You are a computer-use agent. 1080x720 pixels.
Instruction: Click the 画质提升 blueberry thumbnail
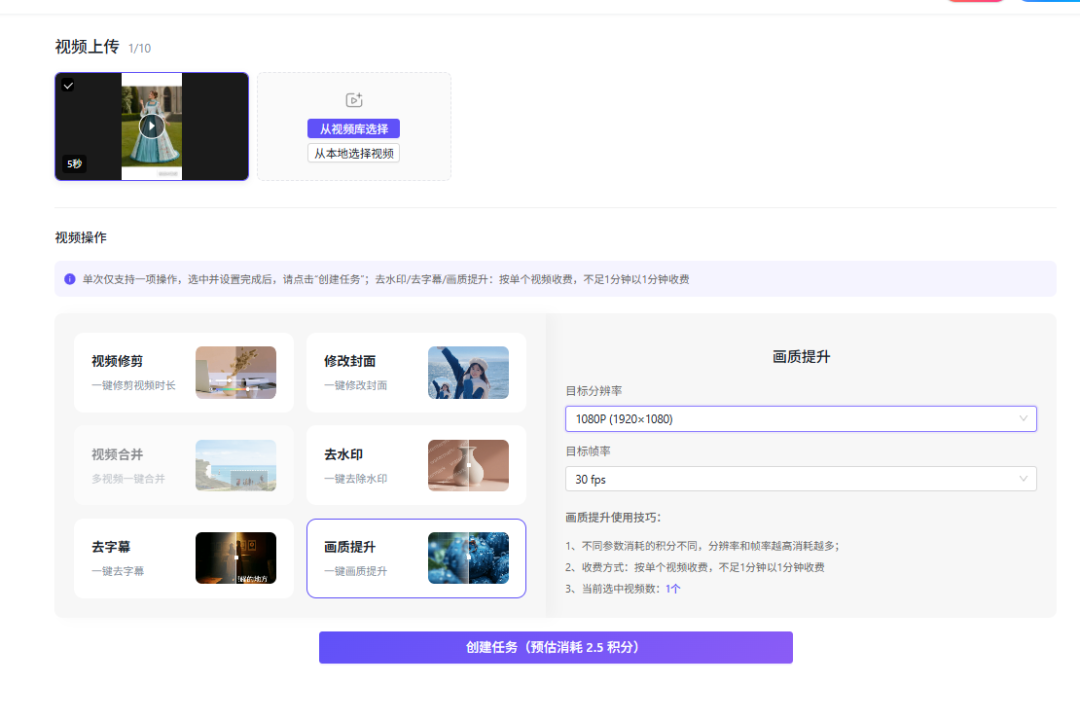468,558
